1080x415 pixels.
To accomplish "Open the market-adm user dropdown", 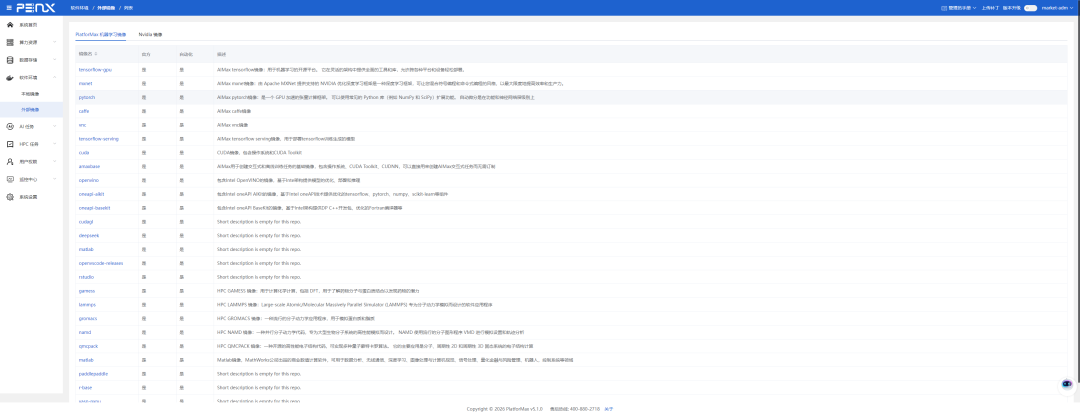I will point(1059,8).
